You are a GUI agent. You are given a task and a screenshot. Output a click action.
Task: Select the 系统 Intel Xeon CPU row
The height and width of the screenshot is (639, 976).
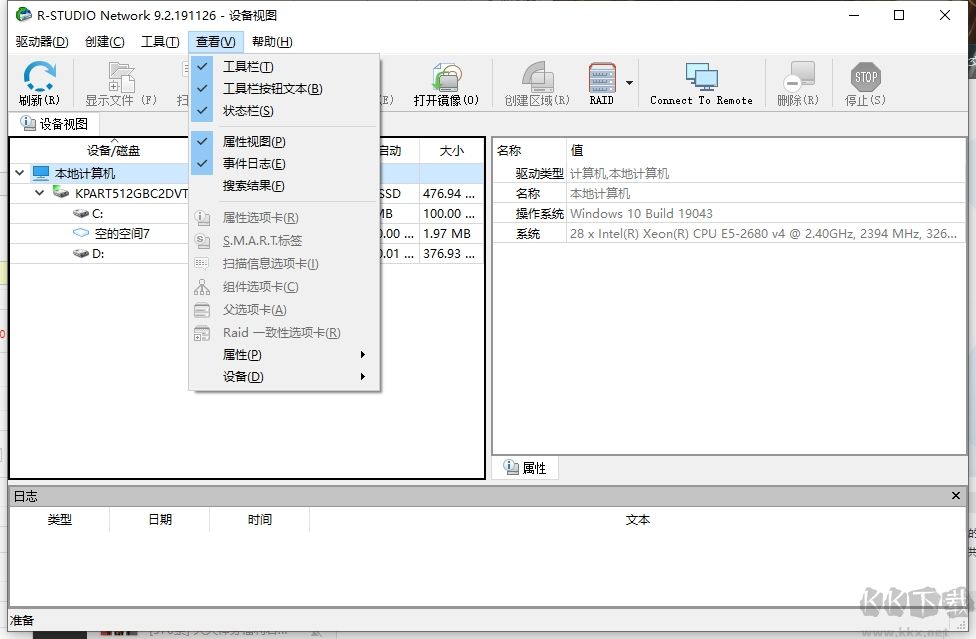tap(730, 233)
